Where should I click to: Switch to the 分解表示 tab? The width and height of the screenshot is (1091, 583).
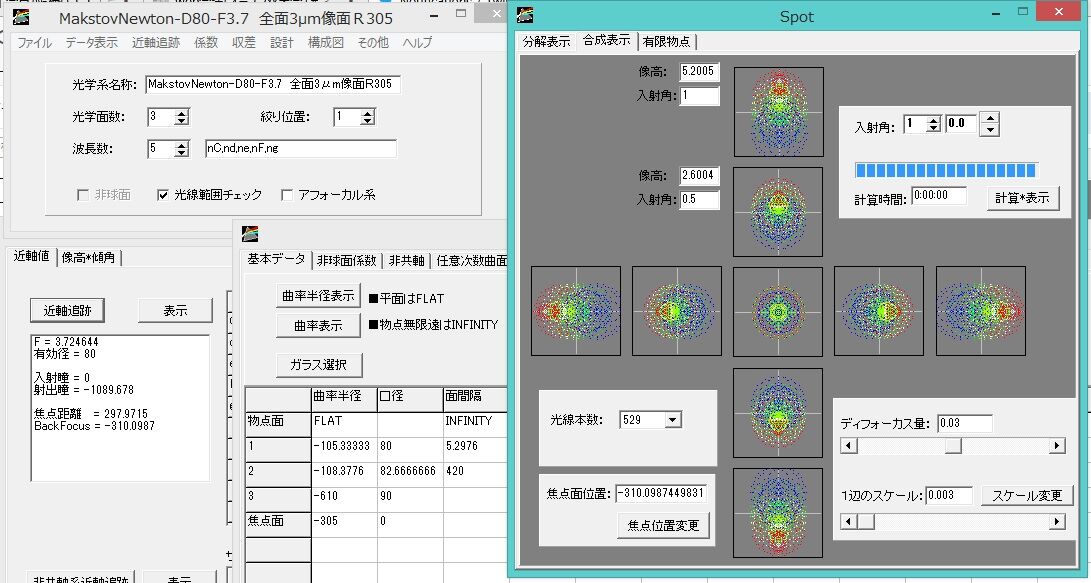click(546, 42)
